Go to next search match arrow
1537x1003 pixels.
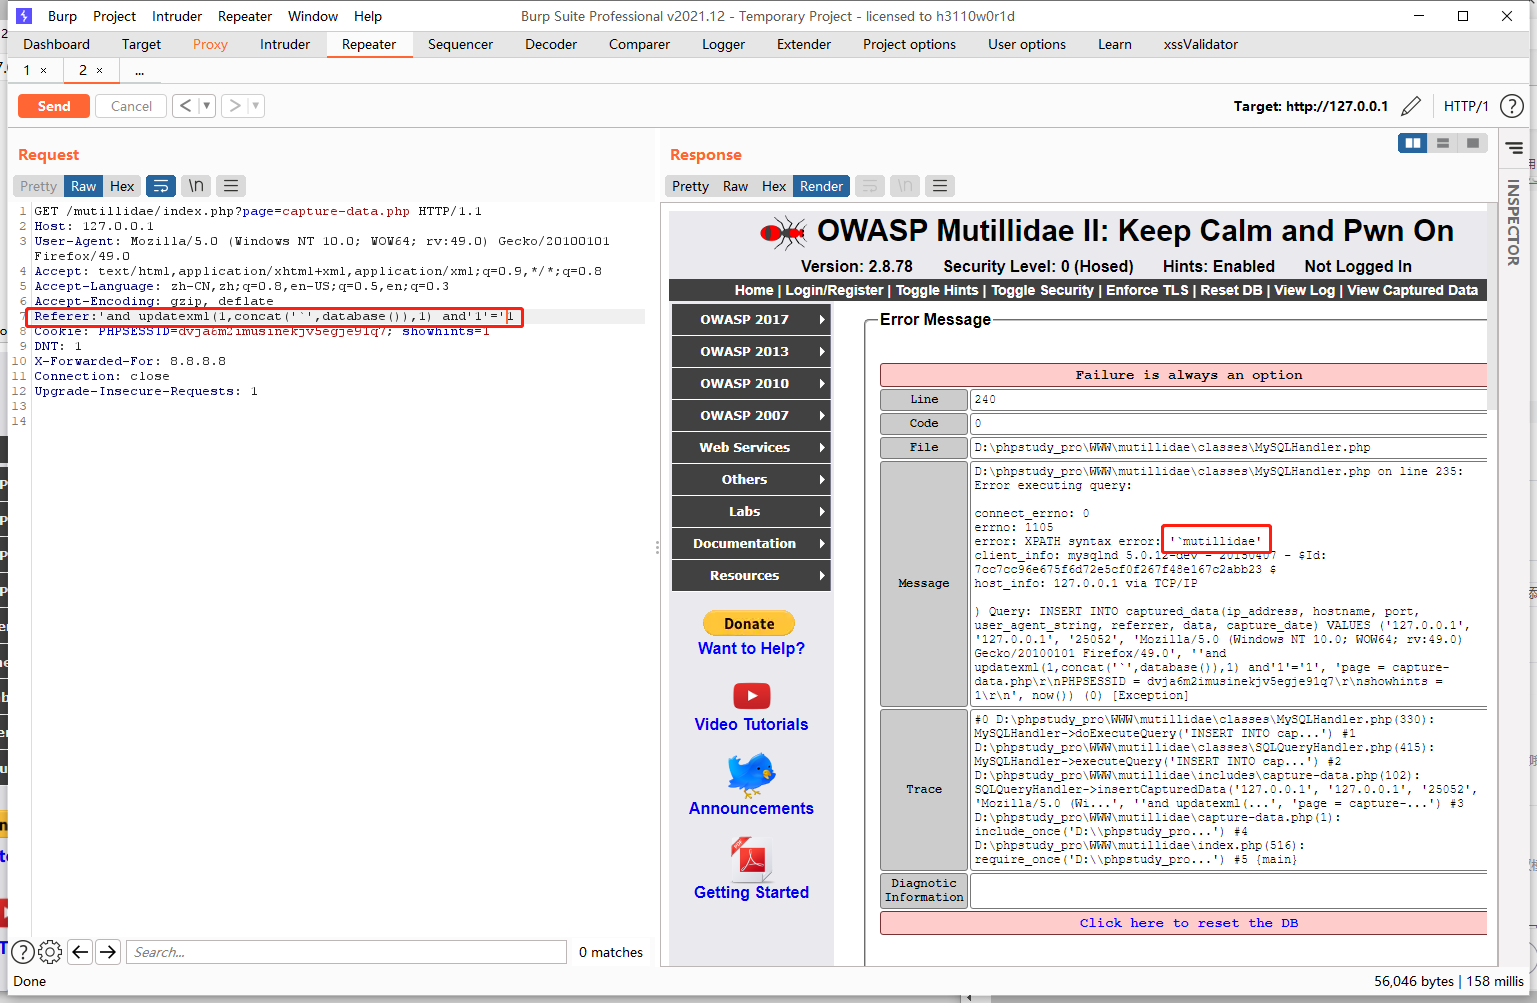pyautogui.click(x=109, y=952)
